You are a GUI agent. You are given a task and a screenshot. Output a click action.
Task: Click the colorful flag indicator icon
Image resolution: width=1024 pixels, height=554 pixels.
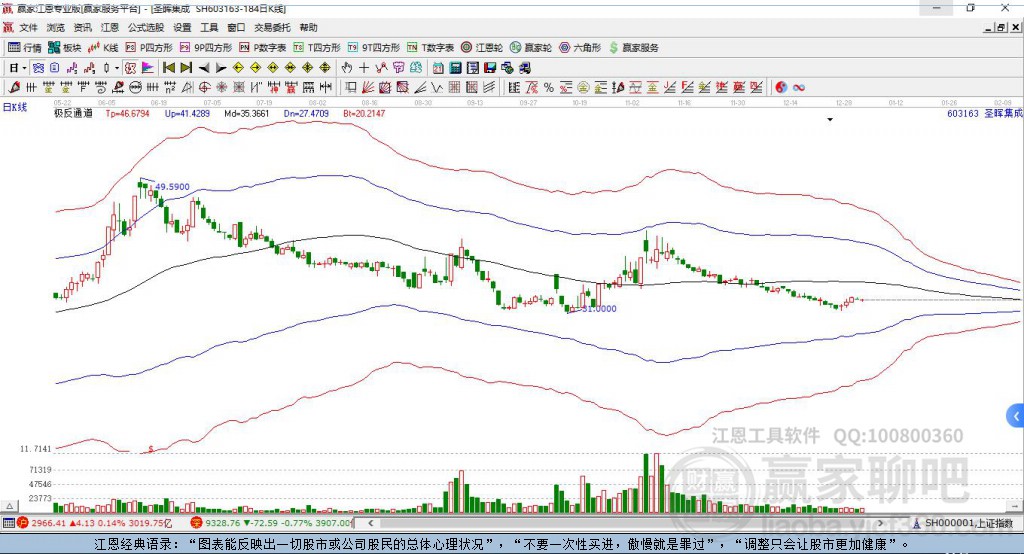tap(148, 68)
